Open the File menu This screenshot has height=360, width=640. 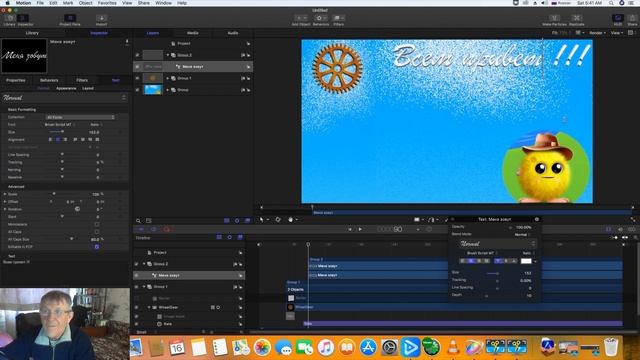[x=40, y=3]
